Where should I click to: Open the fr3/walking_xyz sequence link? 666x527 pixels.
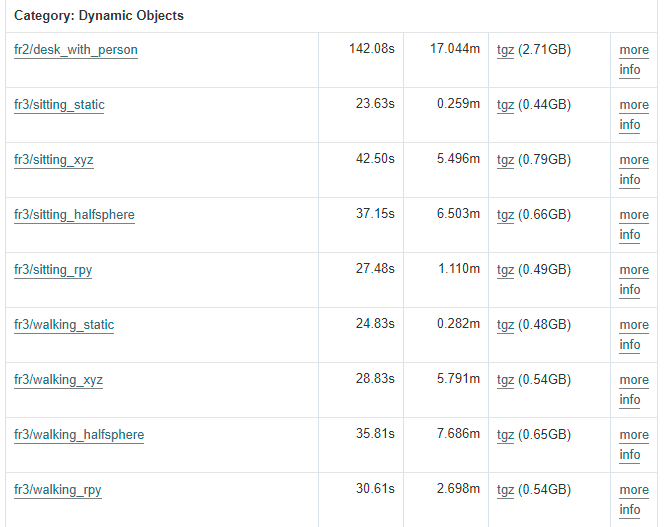pos(58,380)
